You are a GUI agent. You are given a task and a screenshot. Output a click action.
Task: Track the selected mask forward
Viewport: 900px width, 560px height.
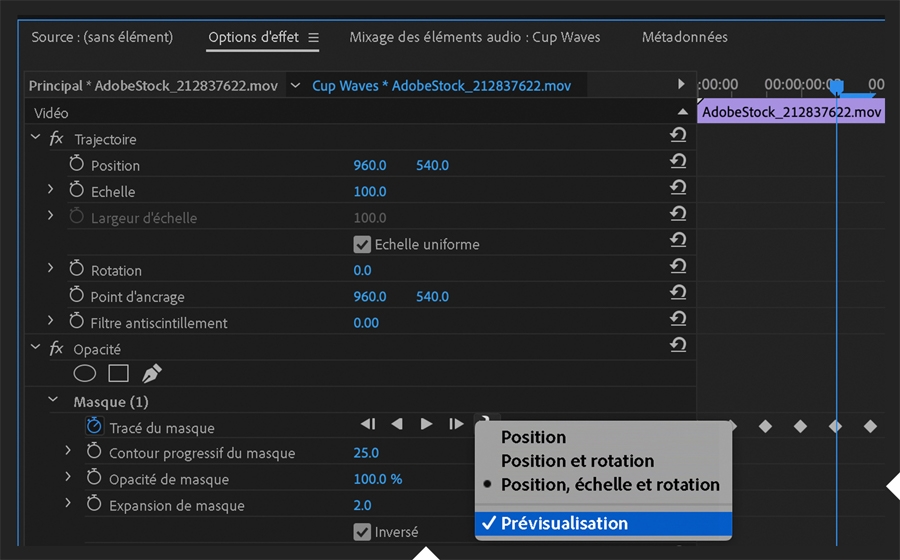coord(426,424)
